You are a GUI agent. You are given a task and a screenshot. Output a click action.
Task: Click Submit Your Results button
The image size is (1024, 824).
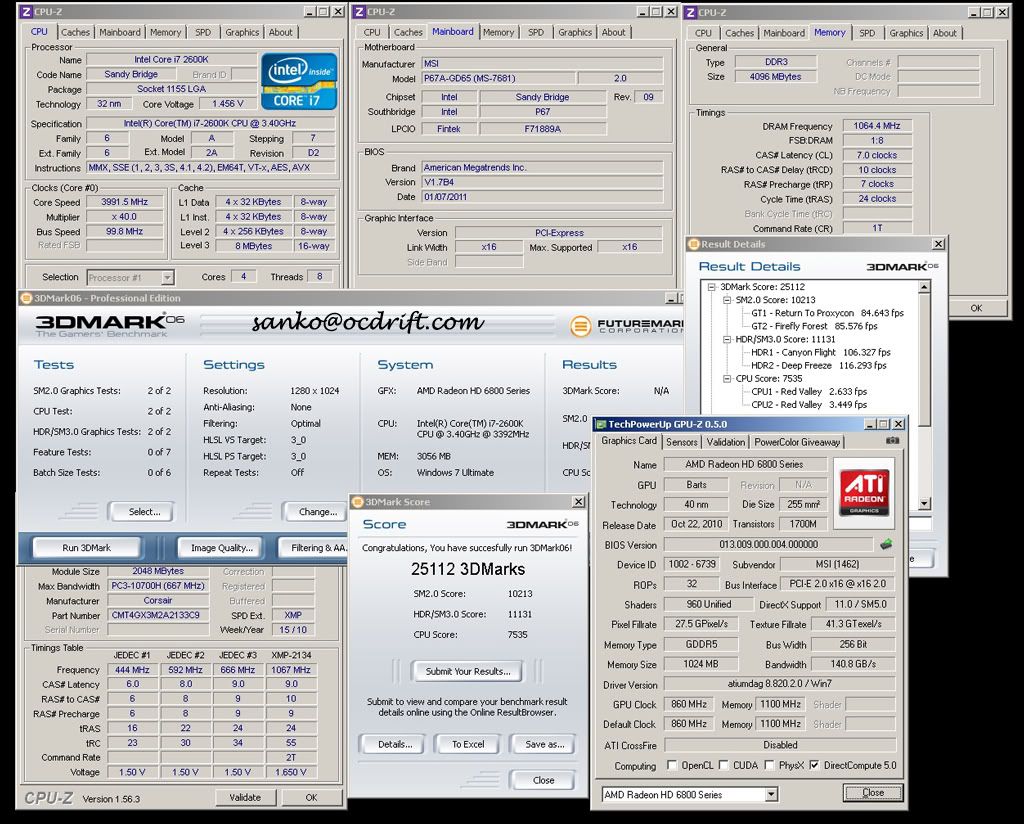point(468,671)
